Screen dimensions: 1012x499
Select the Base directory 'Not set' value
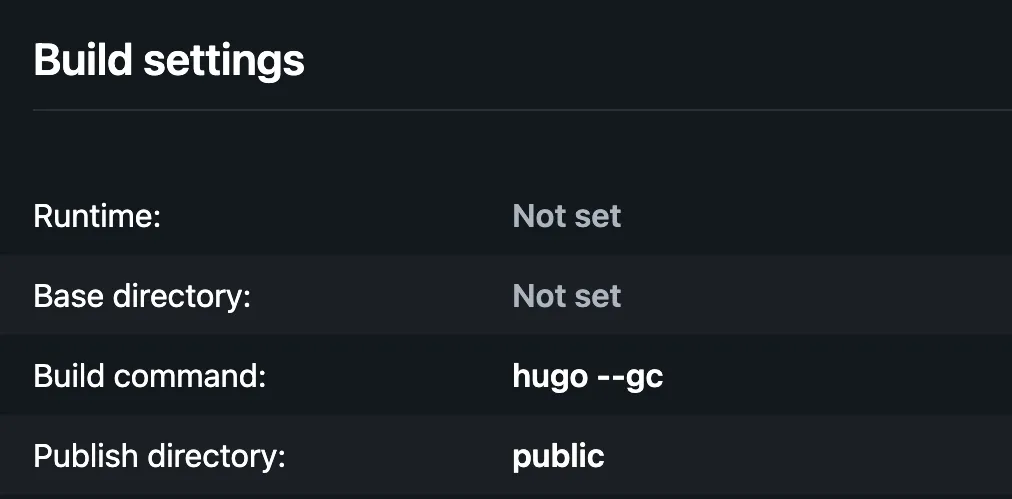click(x=566, y=296)
